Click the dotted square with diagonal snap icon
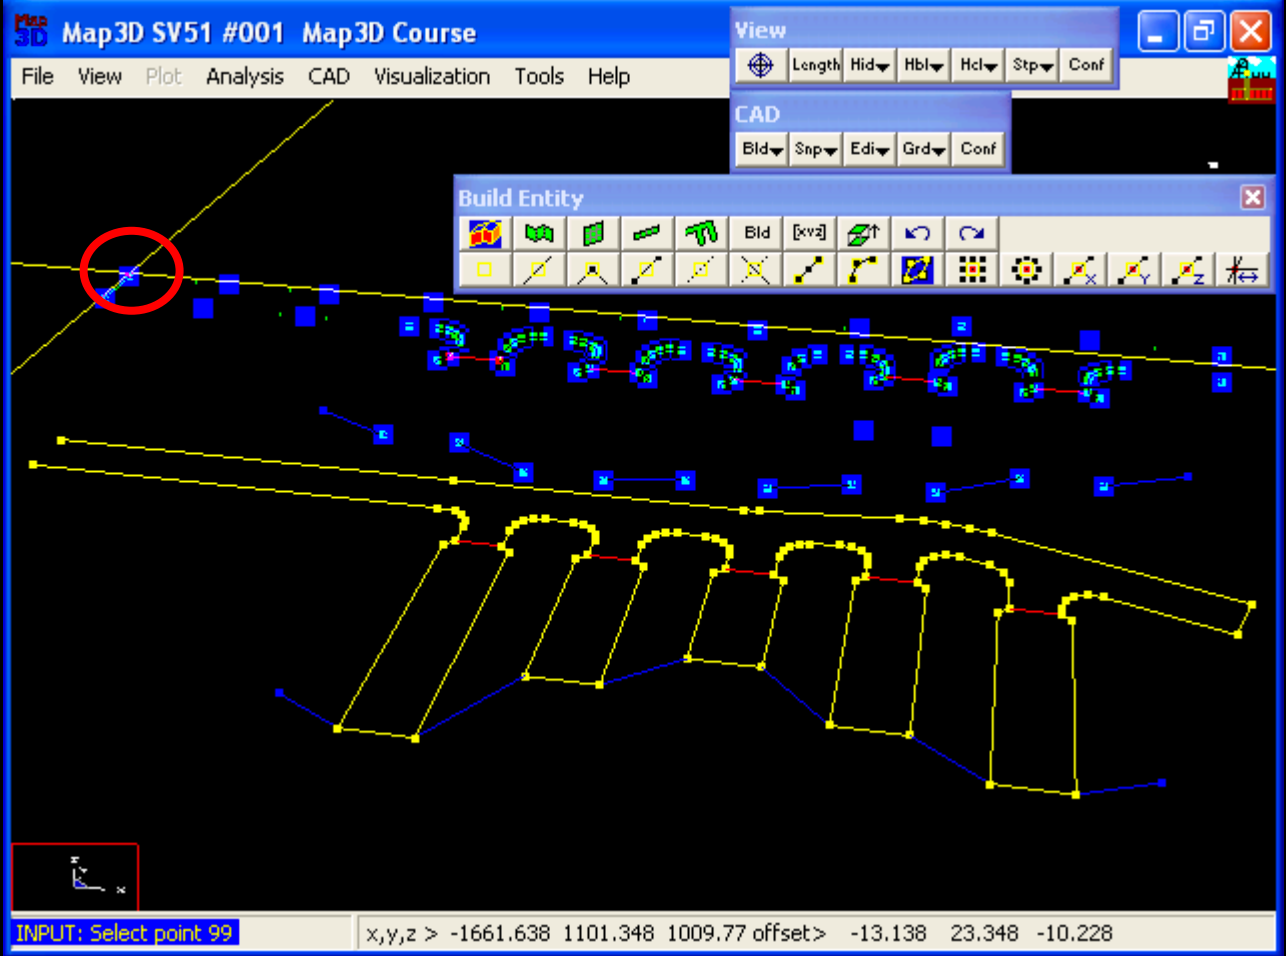1286x956 pixels. (x=701, y=270)
